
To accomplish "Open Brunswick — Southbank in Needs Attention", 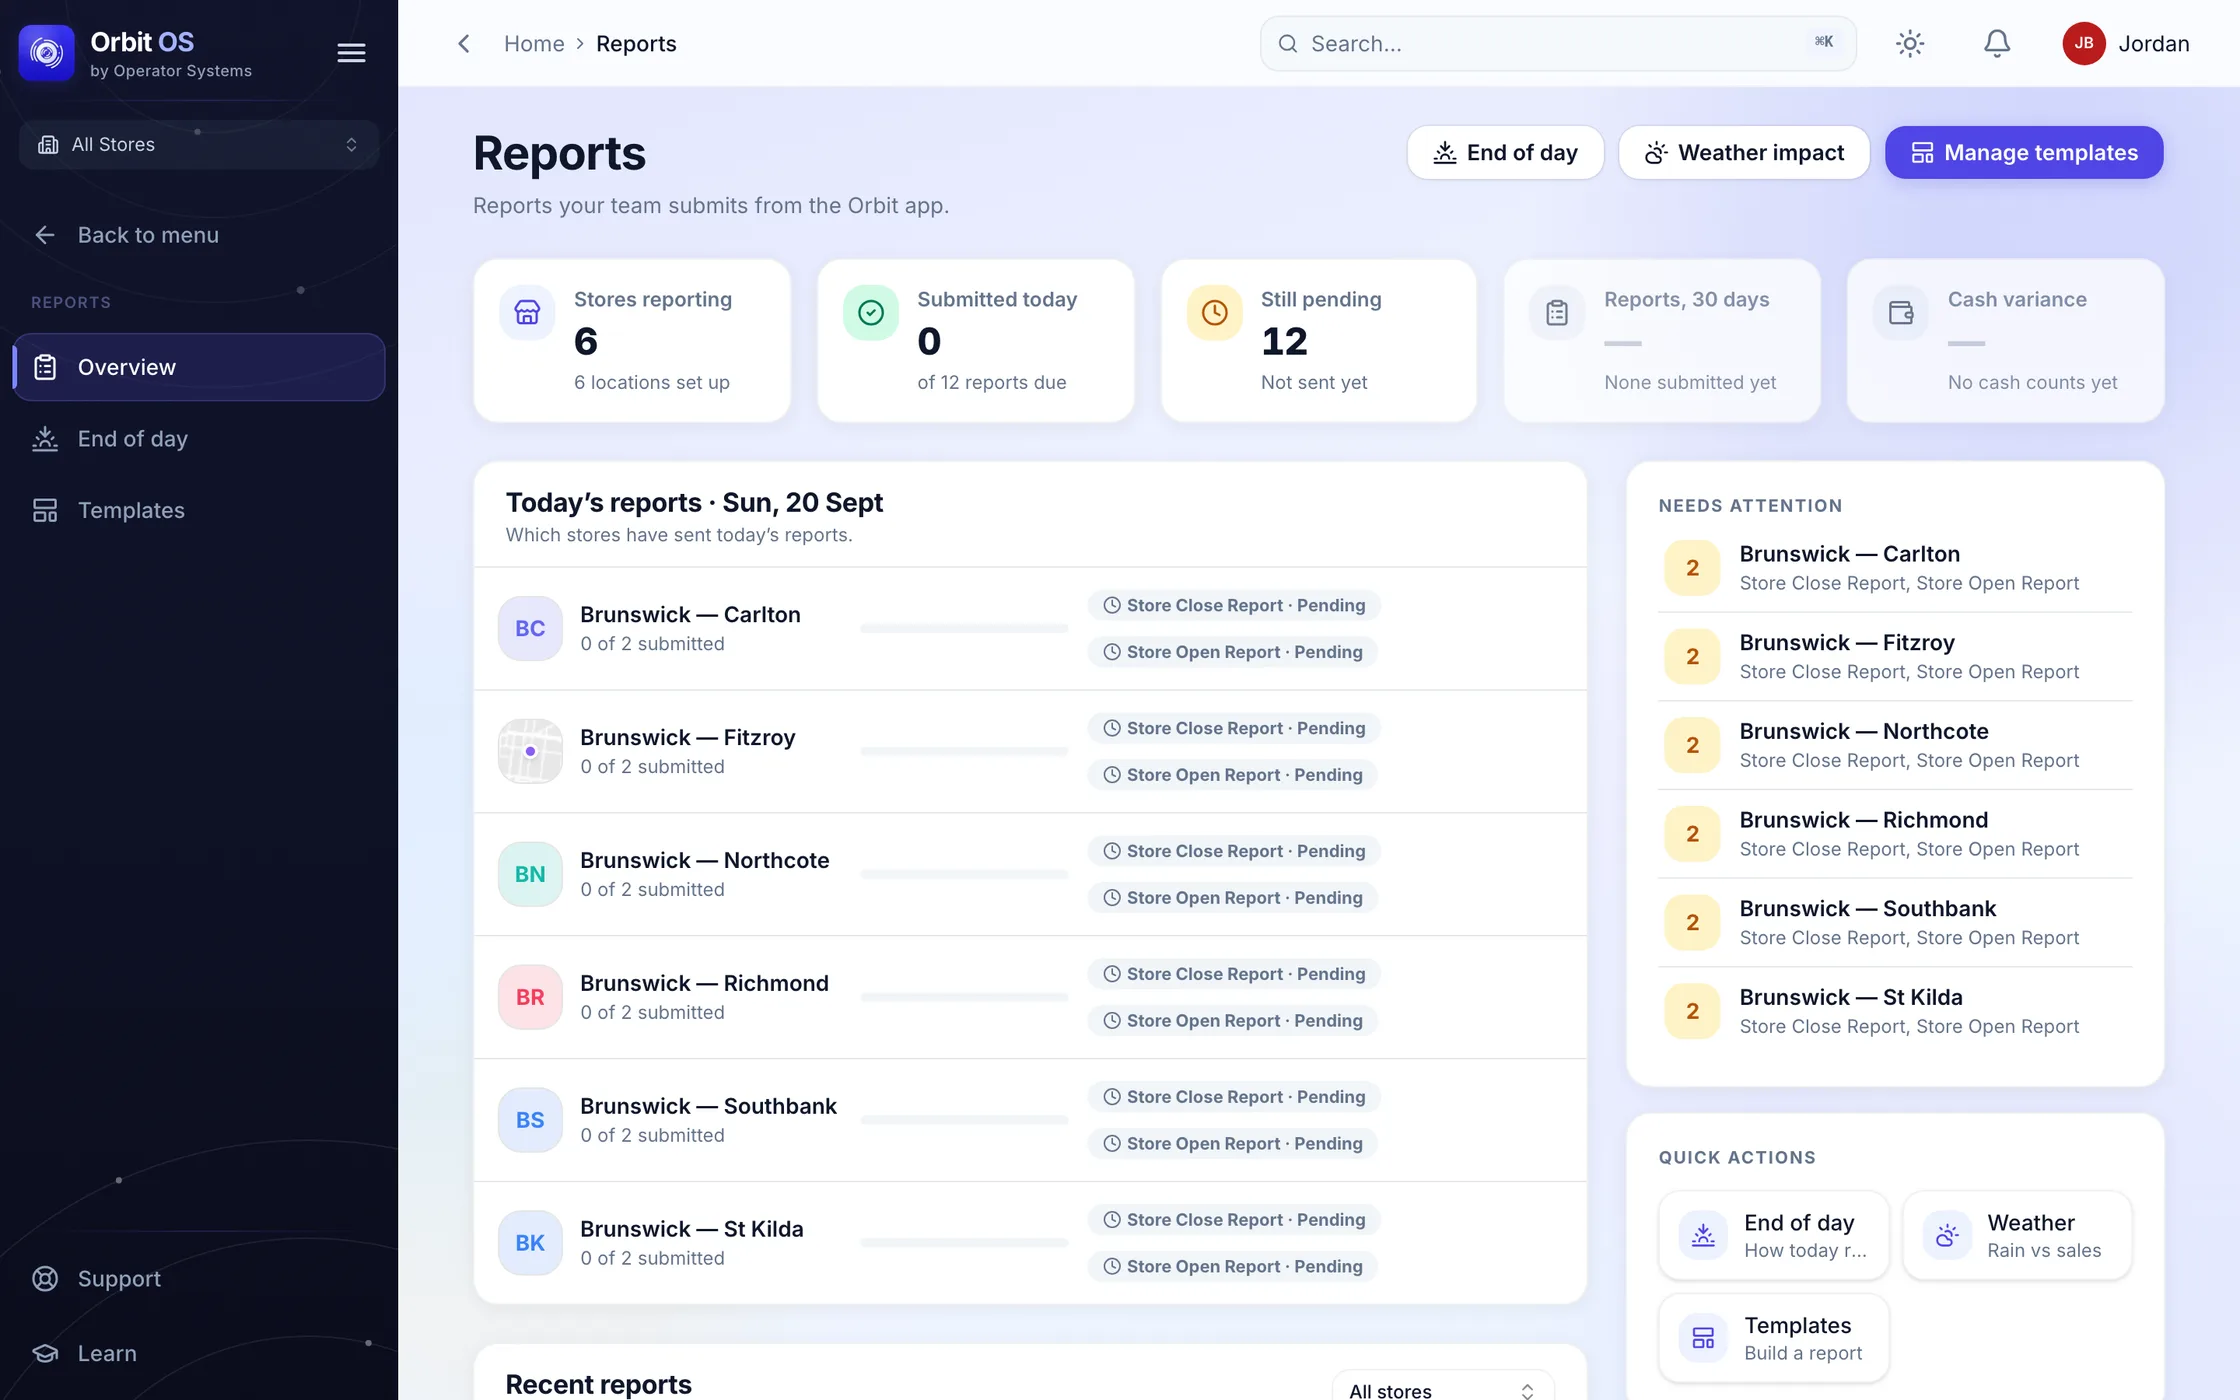I will (1896, 922).
